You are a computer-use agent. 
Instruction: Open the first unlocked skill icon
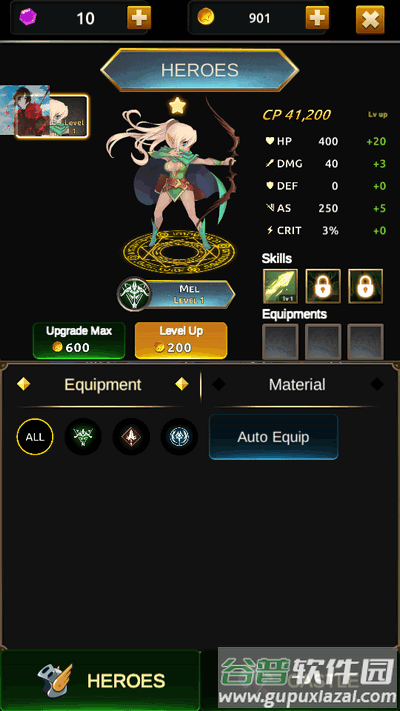coord(280,286)
